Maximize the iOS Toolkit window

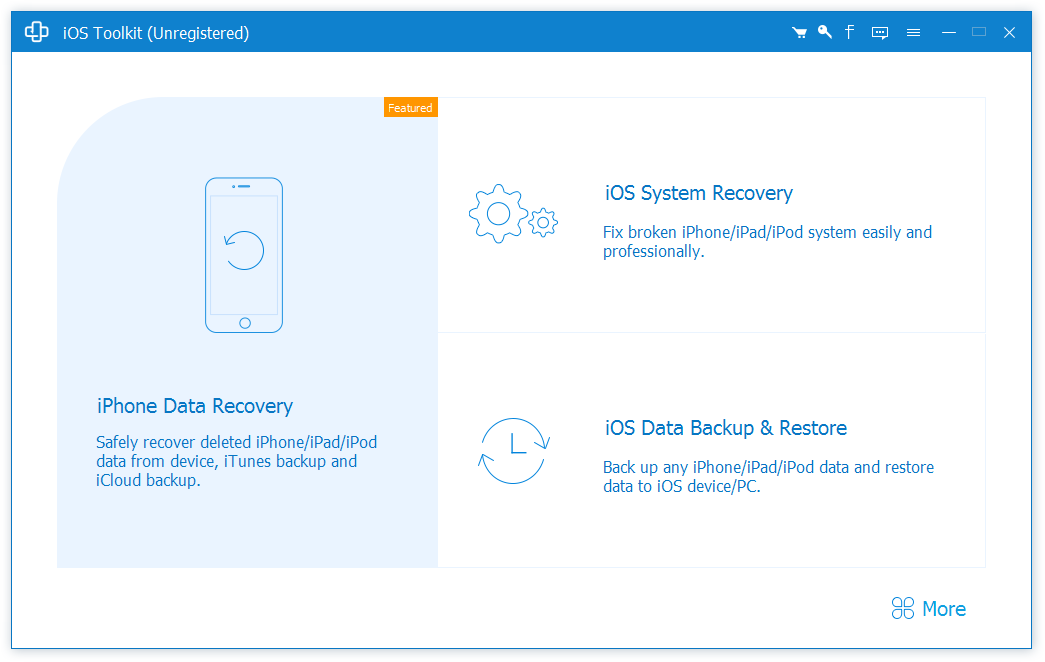tap(979, 31)
